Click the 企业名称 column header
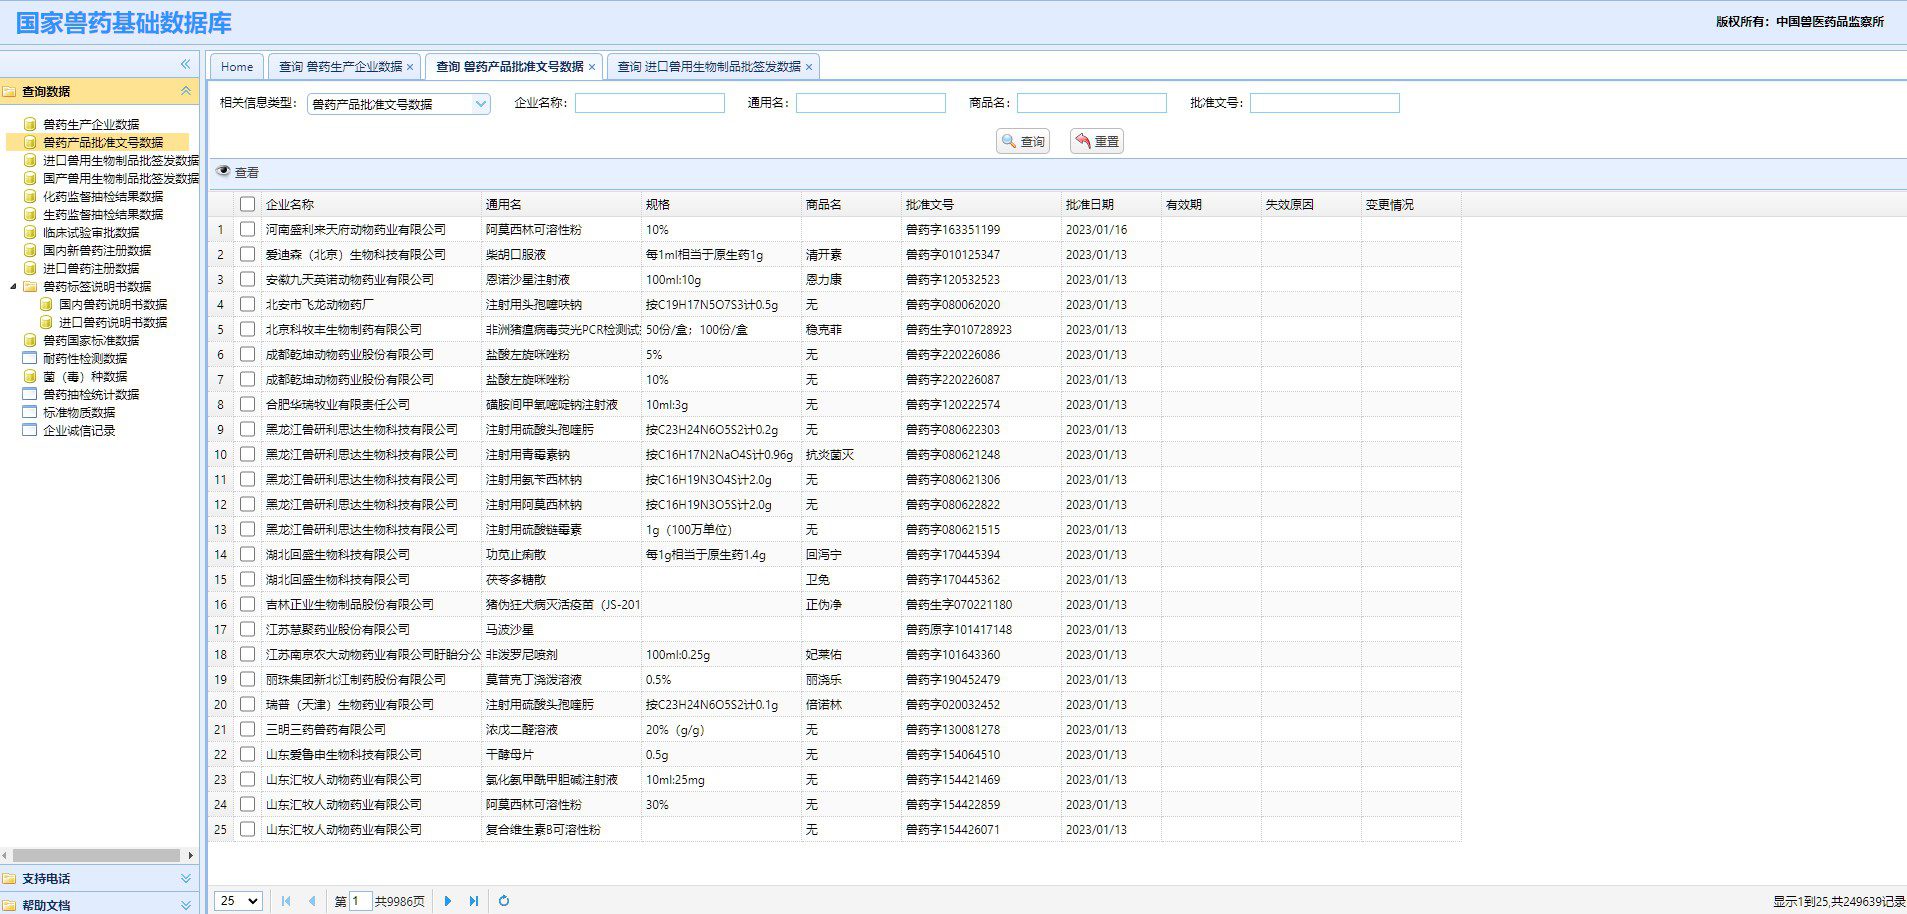Image resolution: width=1907 pixels, height=914 pixels. (x=371, y=204)
